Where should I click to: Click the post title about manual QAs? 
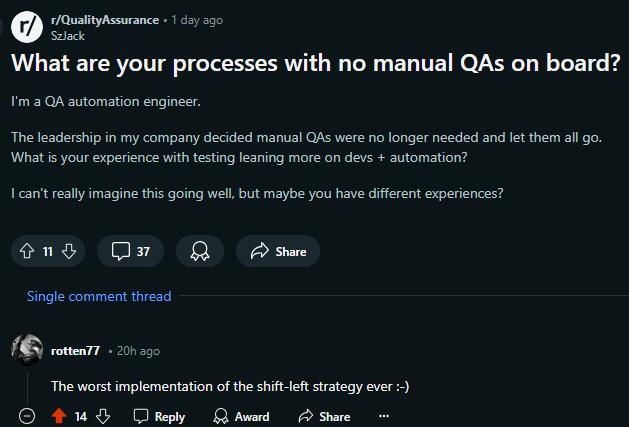(x=315, y=63)
